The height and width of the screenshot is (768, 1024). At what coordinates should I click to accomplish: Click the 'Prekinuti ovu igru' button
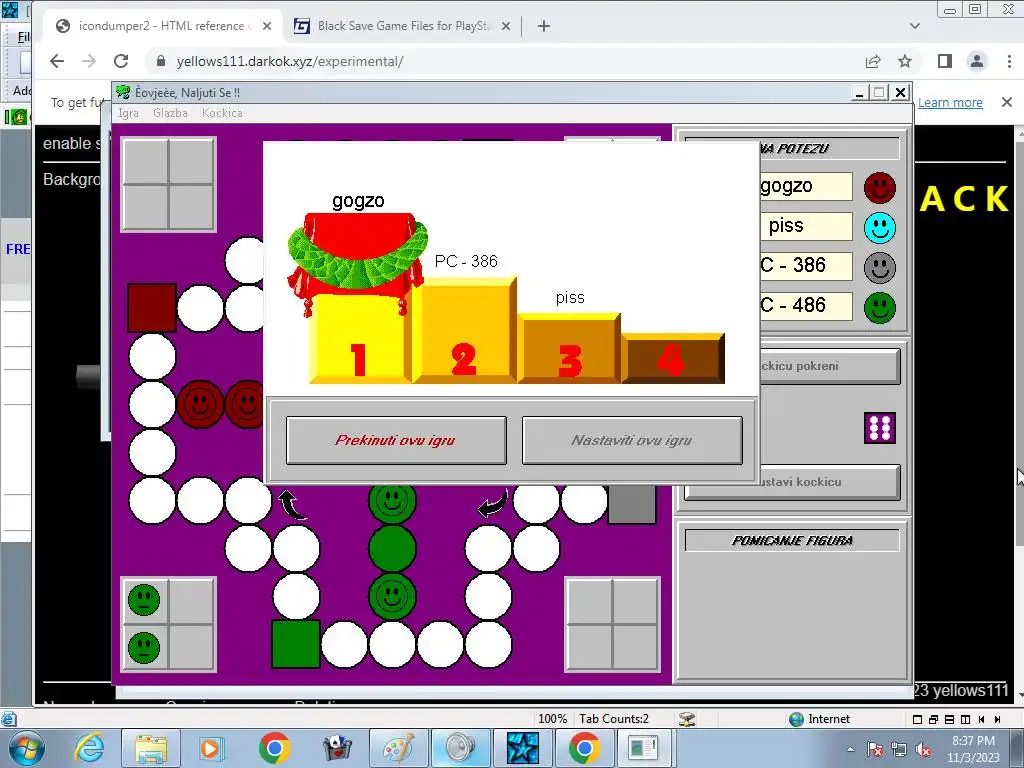pos(396,440)
